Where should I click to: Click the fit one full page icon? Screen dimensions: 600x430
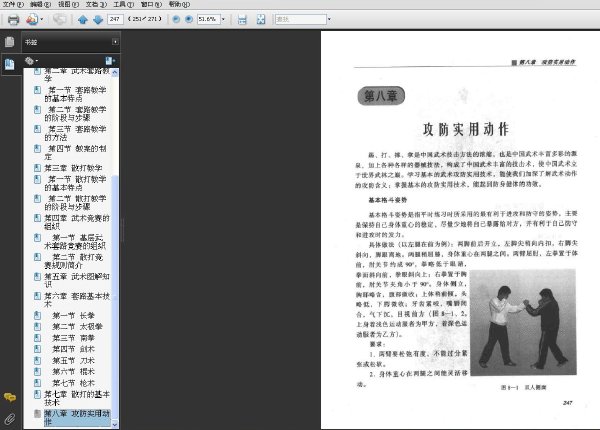point(261,20)
